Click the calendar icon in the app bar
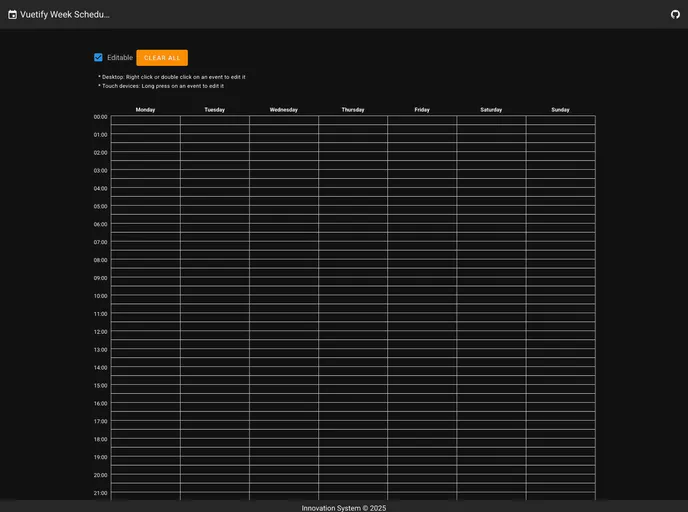688x512 pixels. point(12,14)
